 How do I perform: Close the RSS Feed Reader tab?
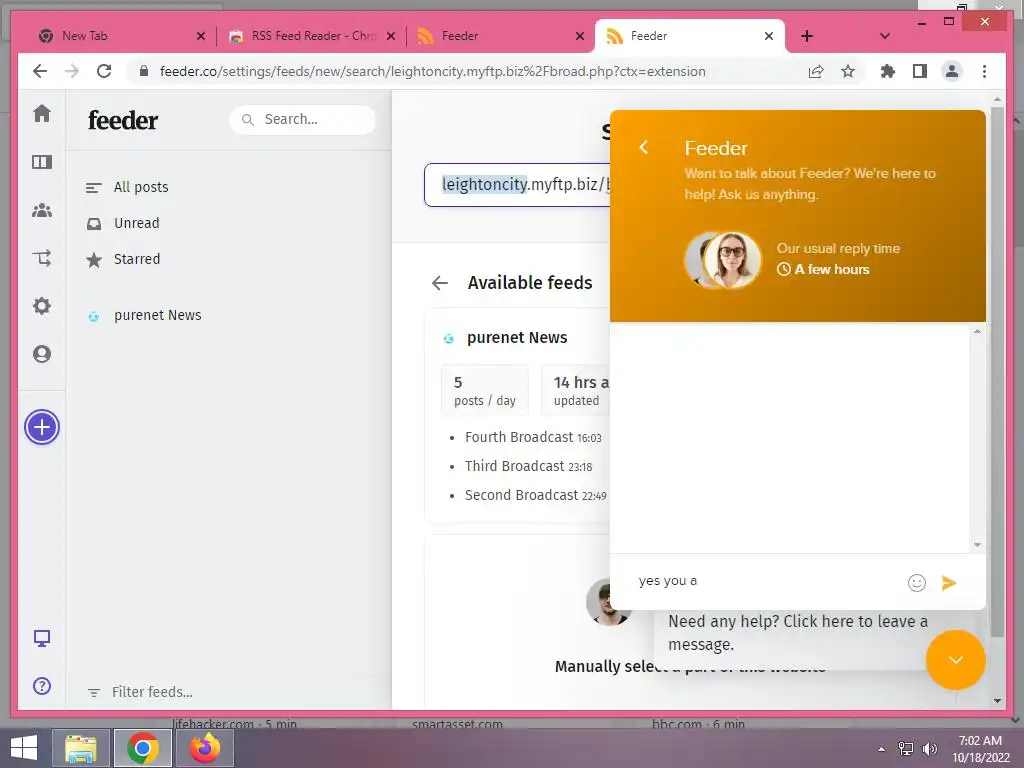tap(391, 36)
